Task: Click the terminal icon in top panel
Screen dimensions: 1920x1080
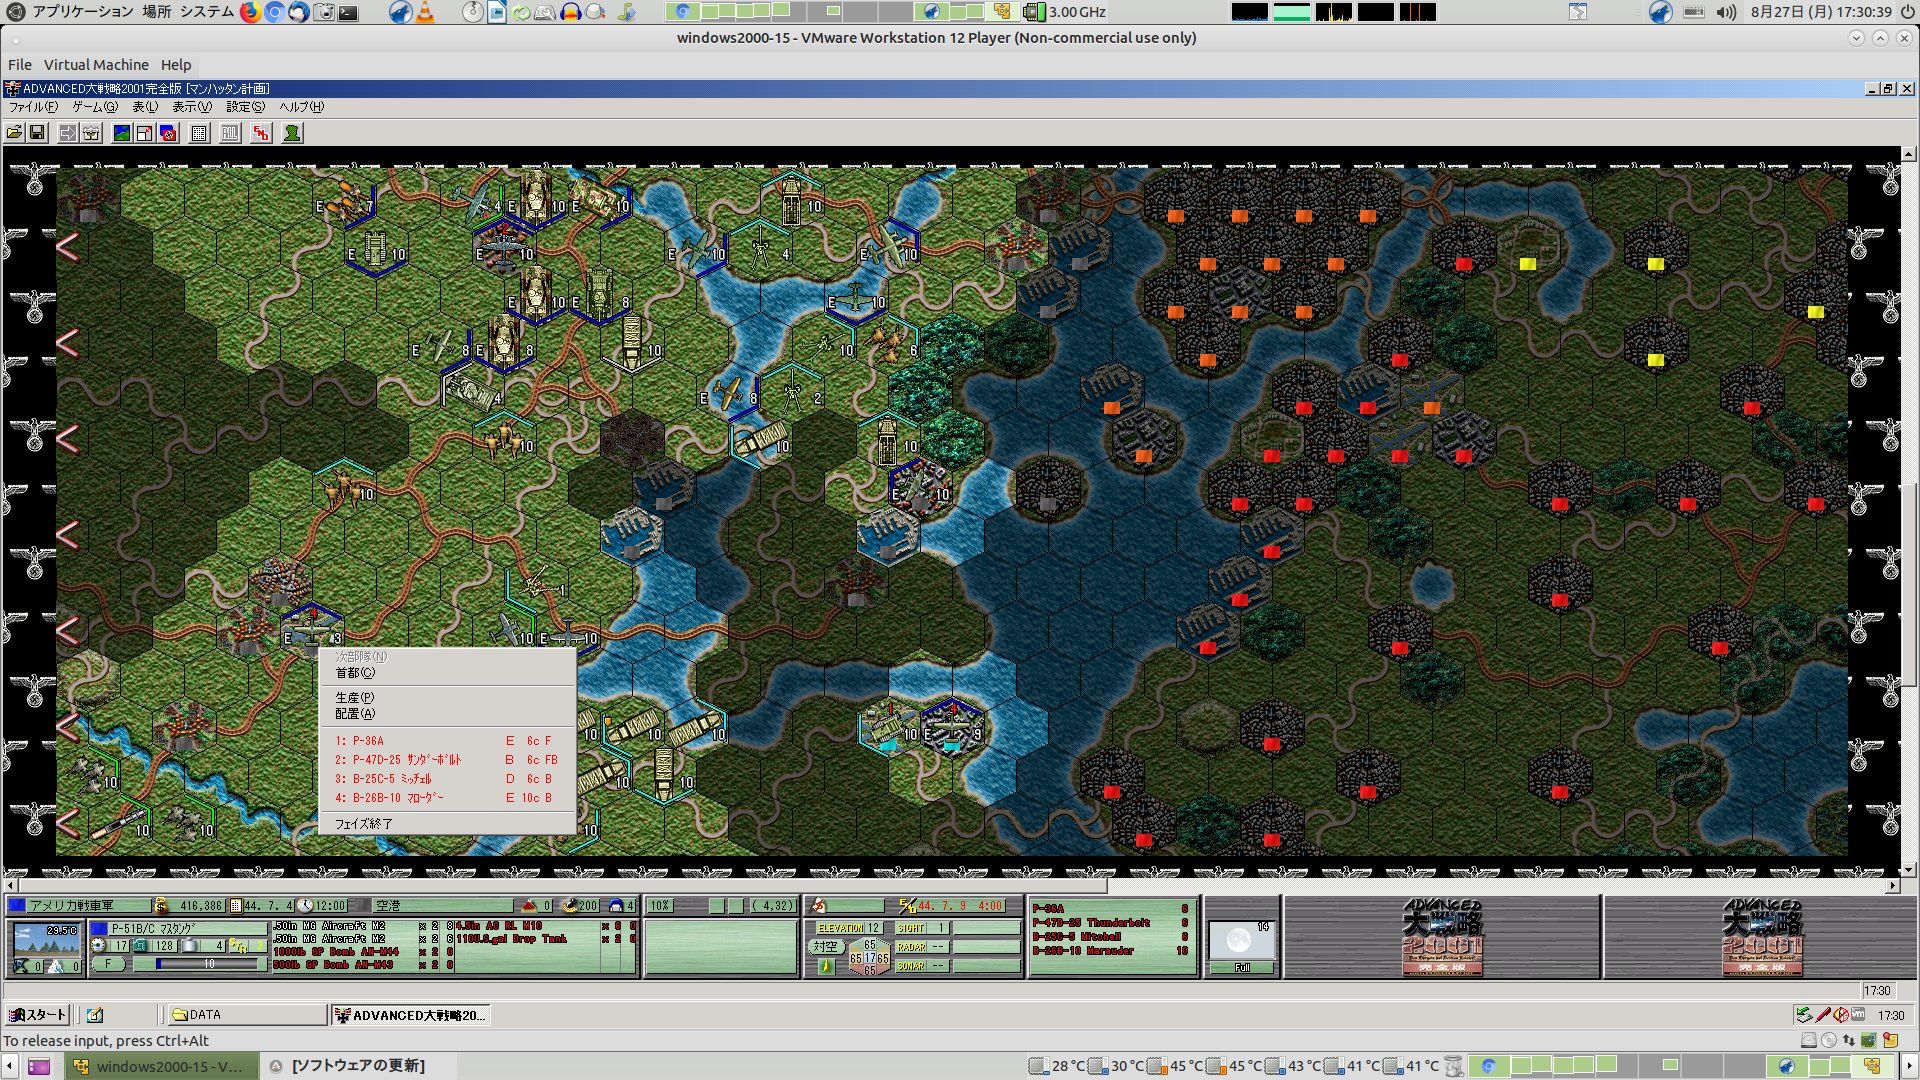Action: pyautogui.click(x=348, y=12)
